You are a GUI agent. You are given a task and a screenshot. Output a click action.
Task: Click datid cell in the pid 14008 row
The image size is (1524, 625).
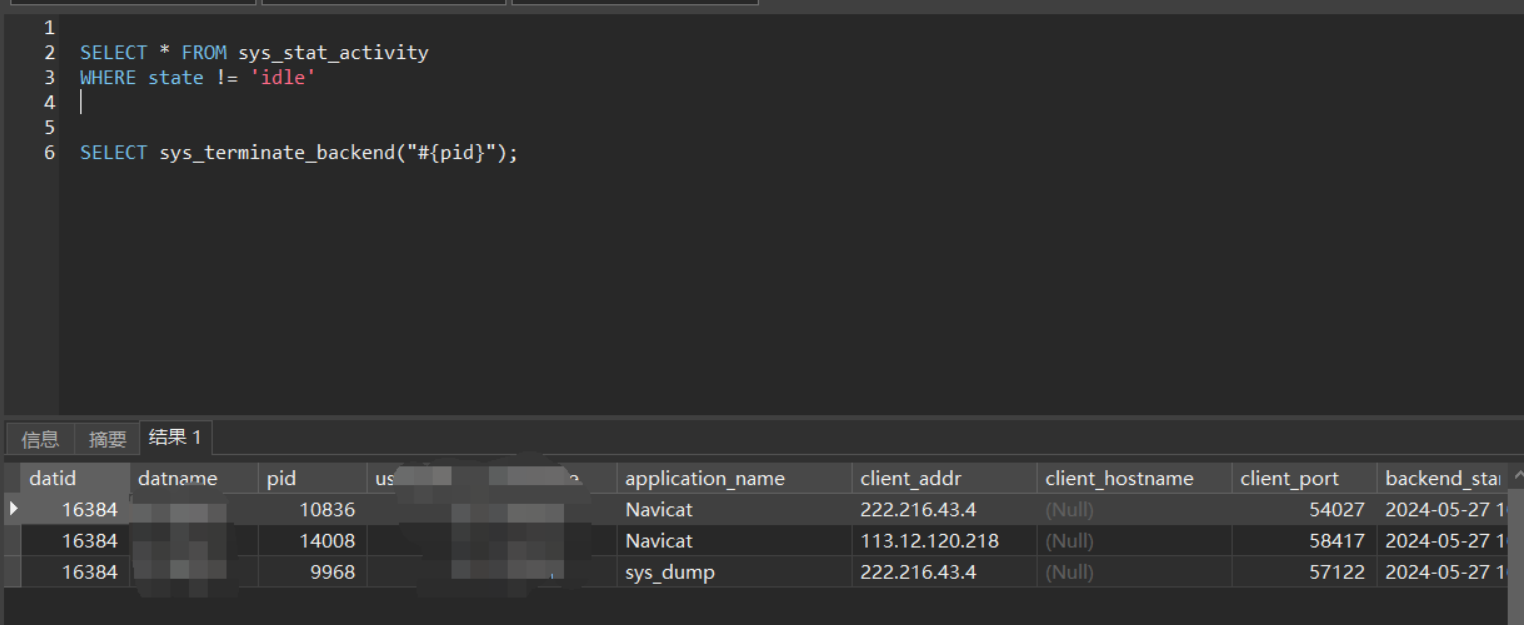(x=74, y=540)
